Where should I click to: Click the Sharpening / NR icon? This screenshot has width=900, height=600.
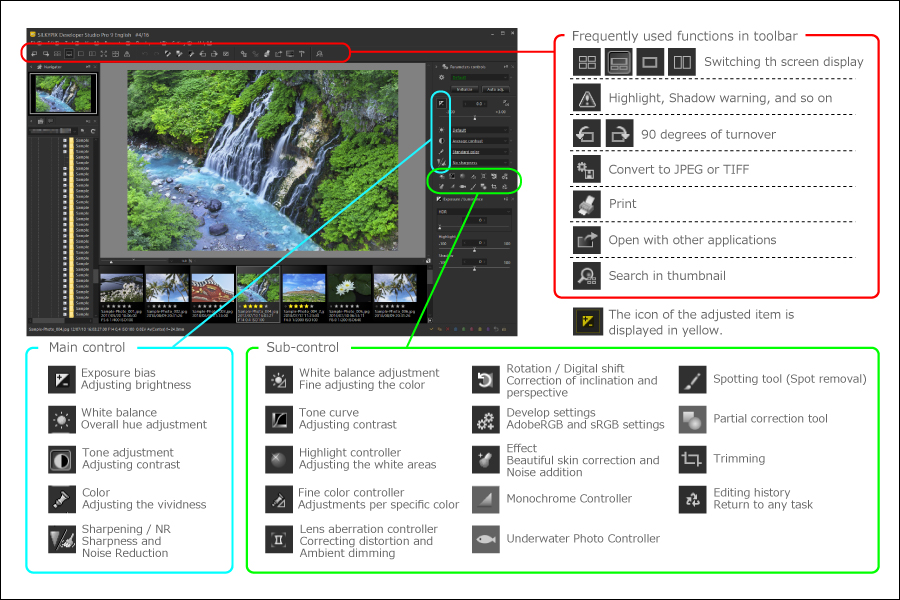62,539
